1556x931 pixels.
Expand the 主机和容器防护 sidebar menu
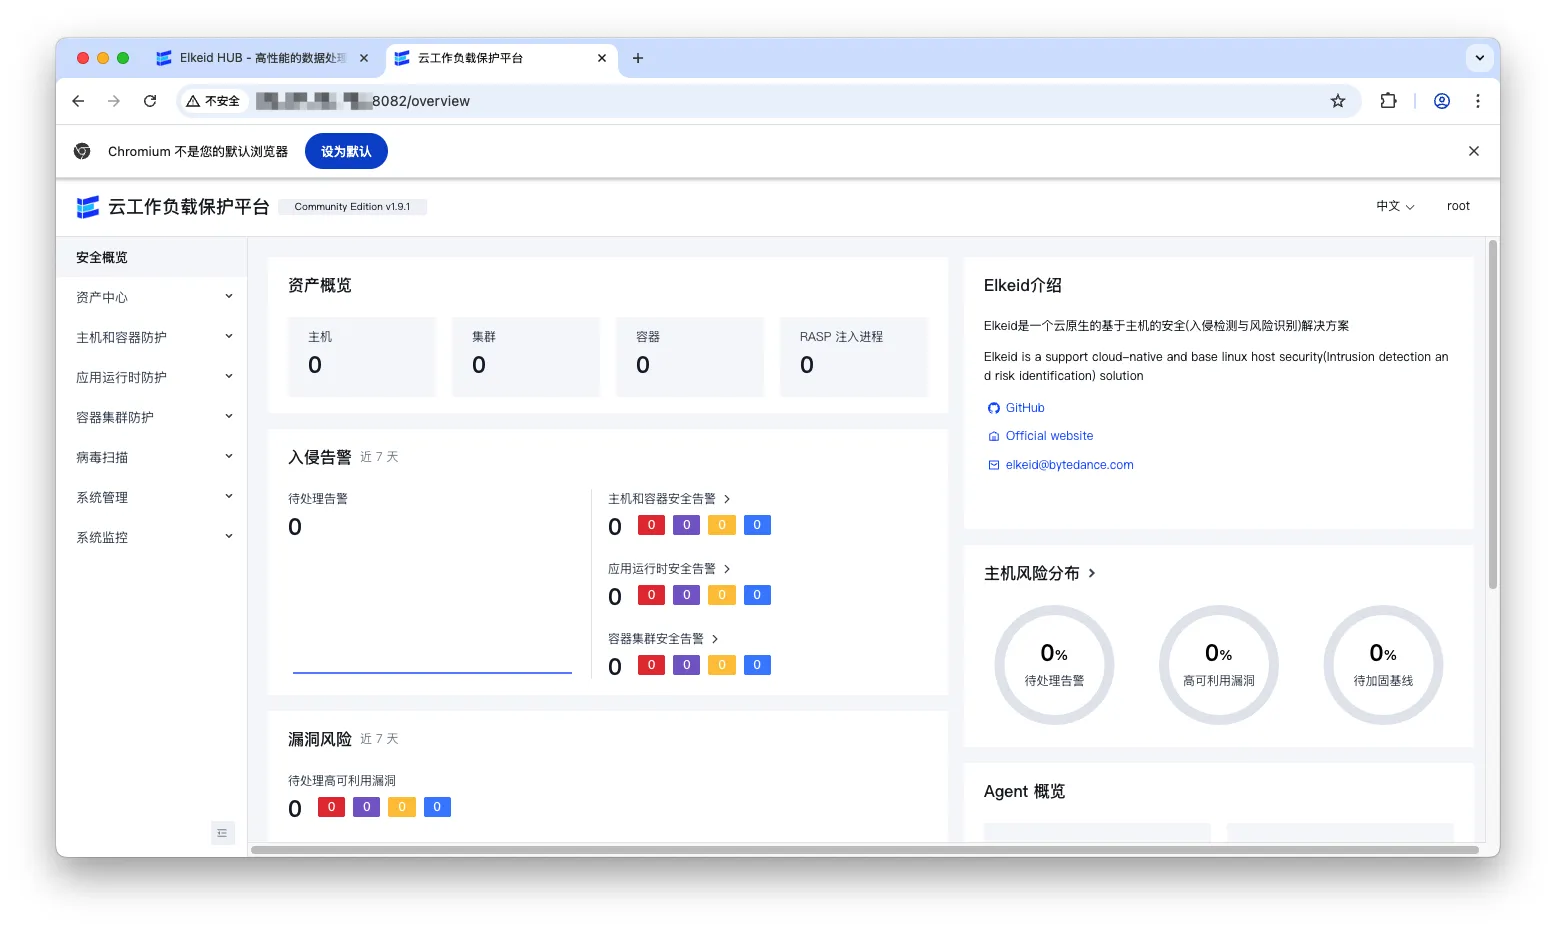[x=151, y=337]
